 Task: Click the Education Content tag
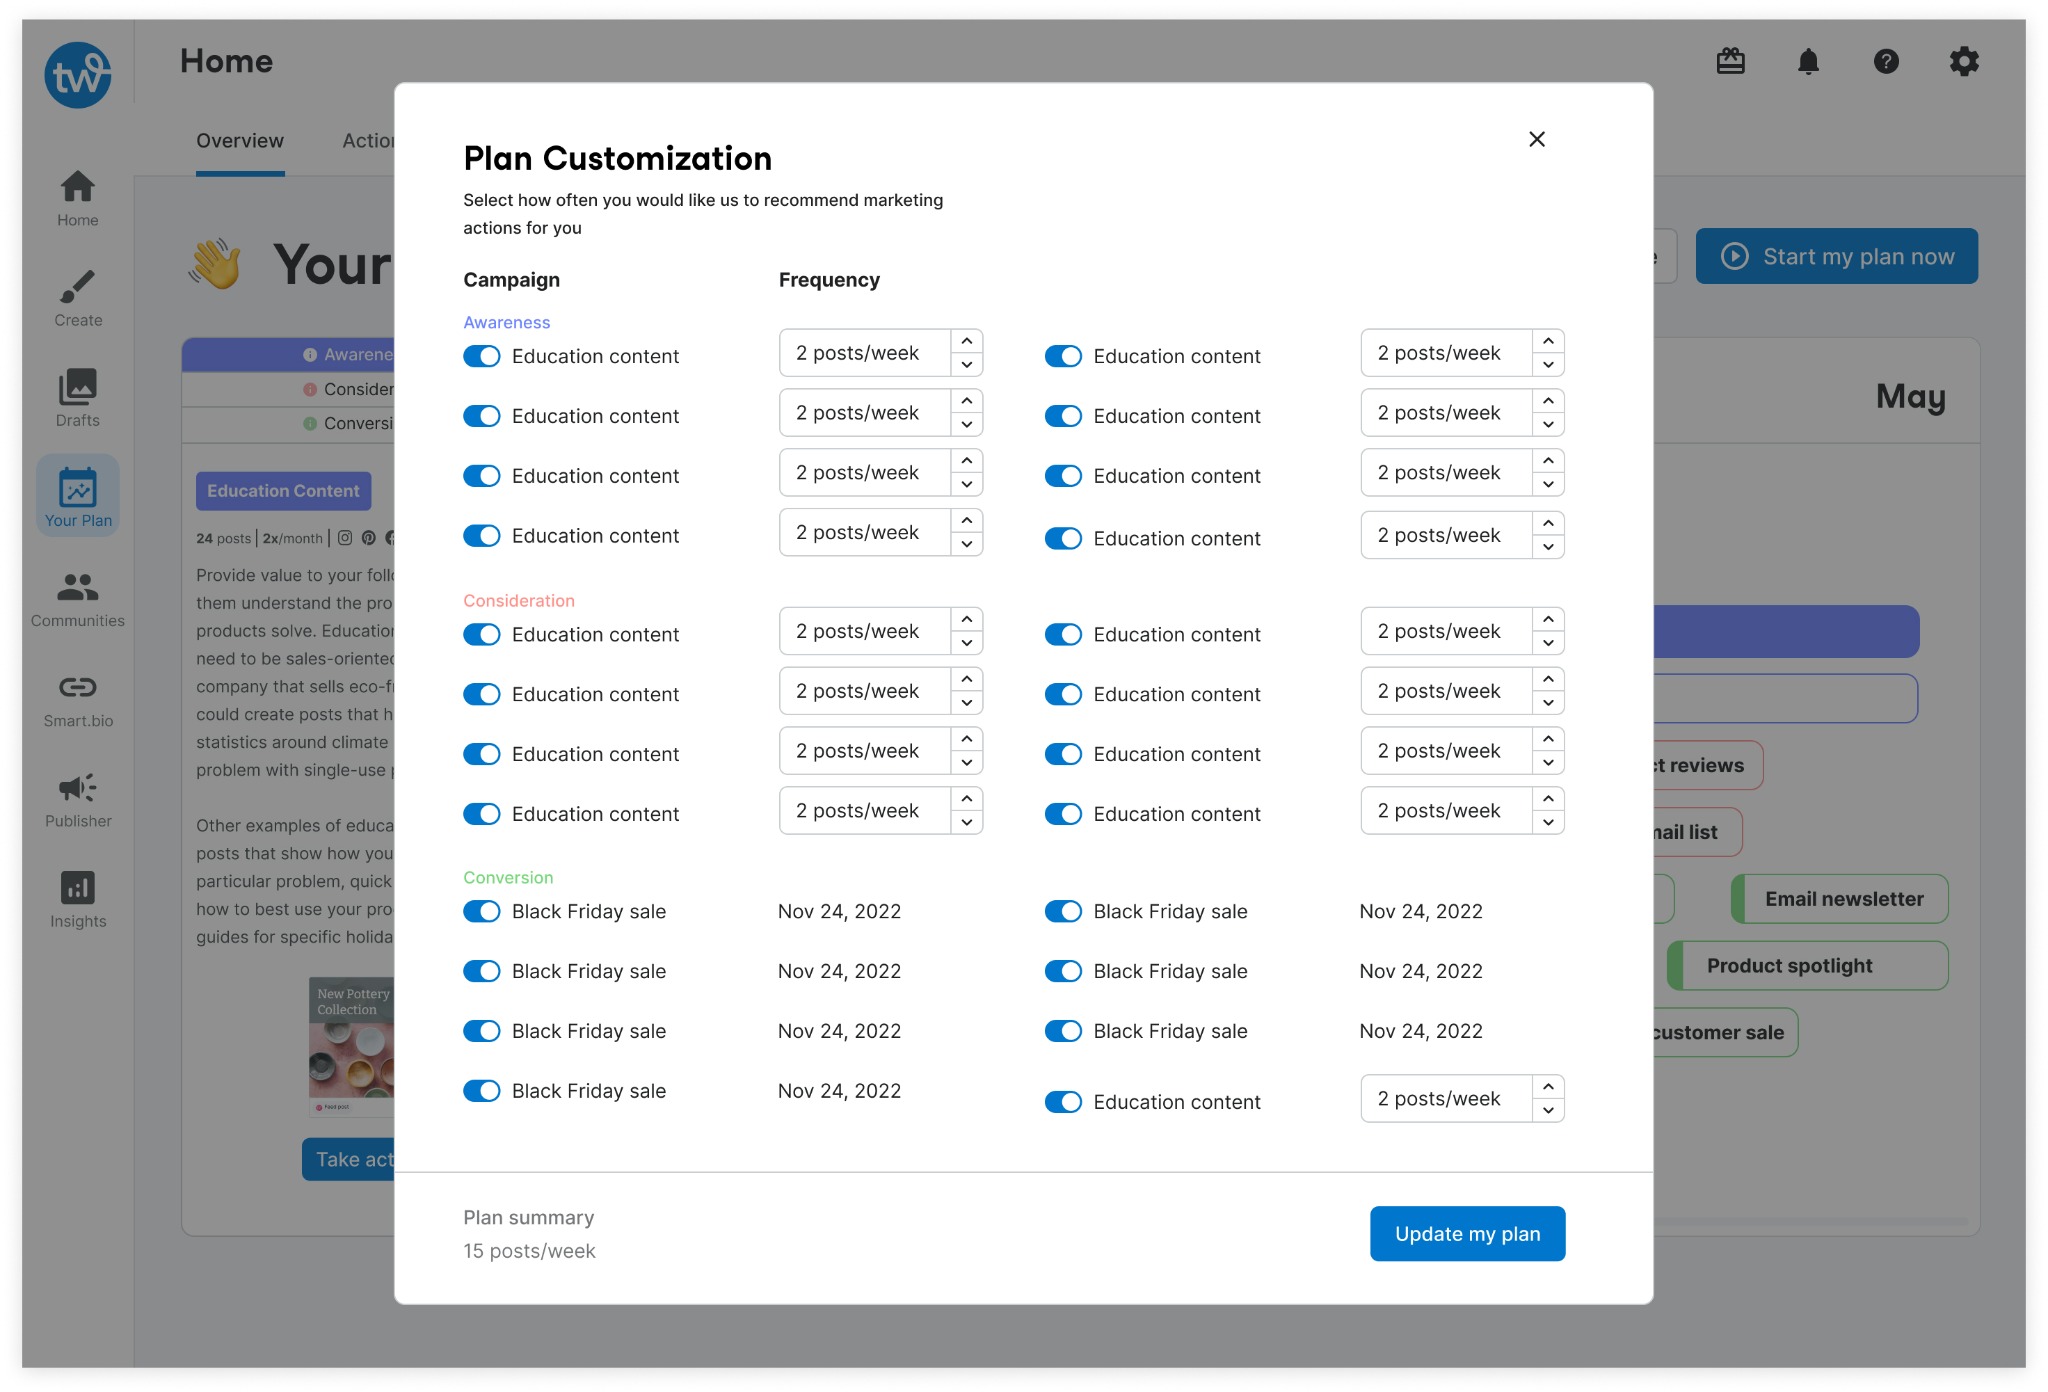coord(283,491)
